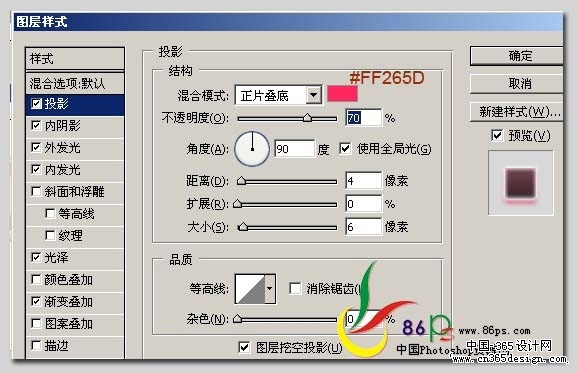Screen dimensions: 577x373
Task: Click the angle field showing 90
Action: coord(294,149)
